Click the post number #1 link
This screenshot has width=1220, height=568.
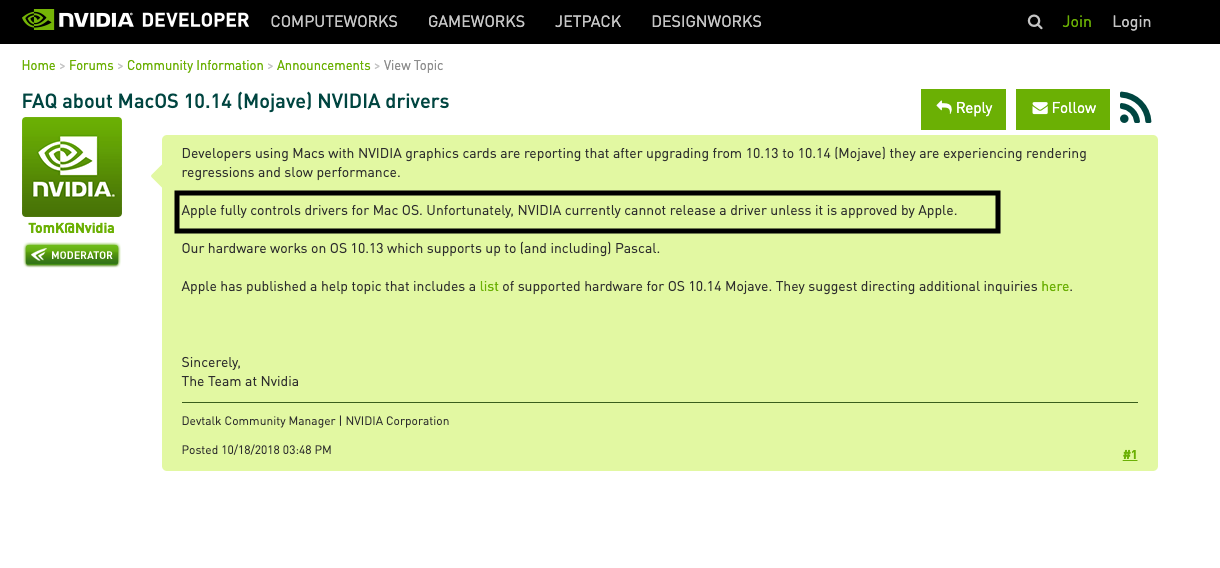1130,455
